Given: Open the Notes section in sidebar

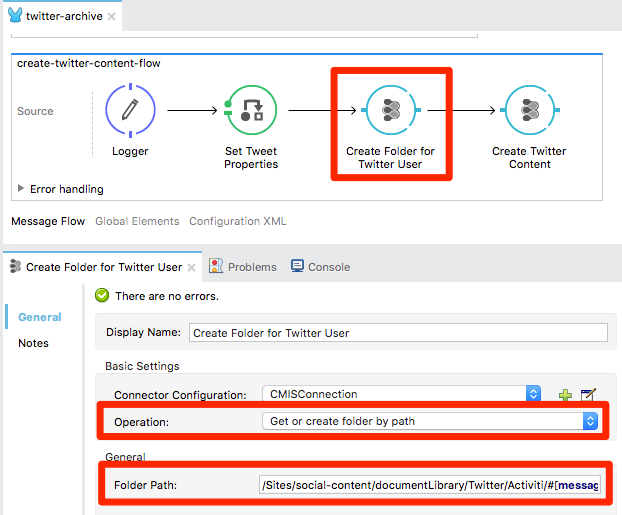Looking at the screenshot, I should point(33,343).
